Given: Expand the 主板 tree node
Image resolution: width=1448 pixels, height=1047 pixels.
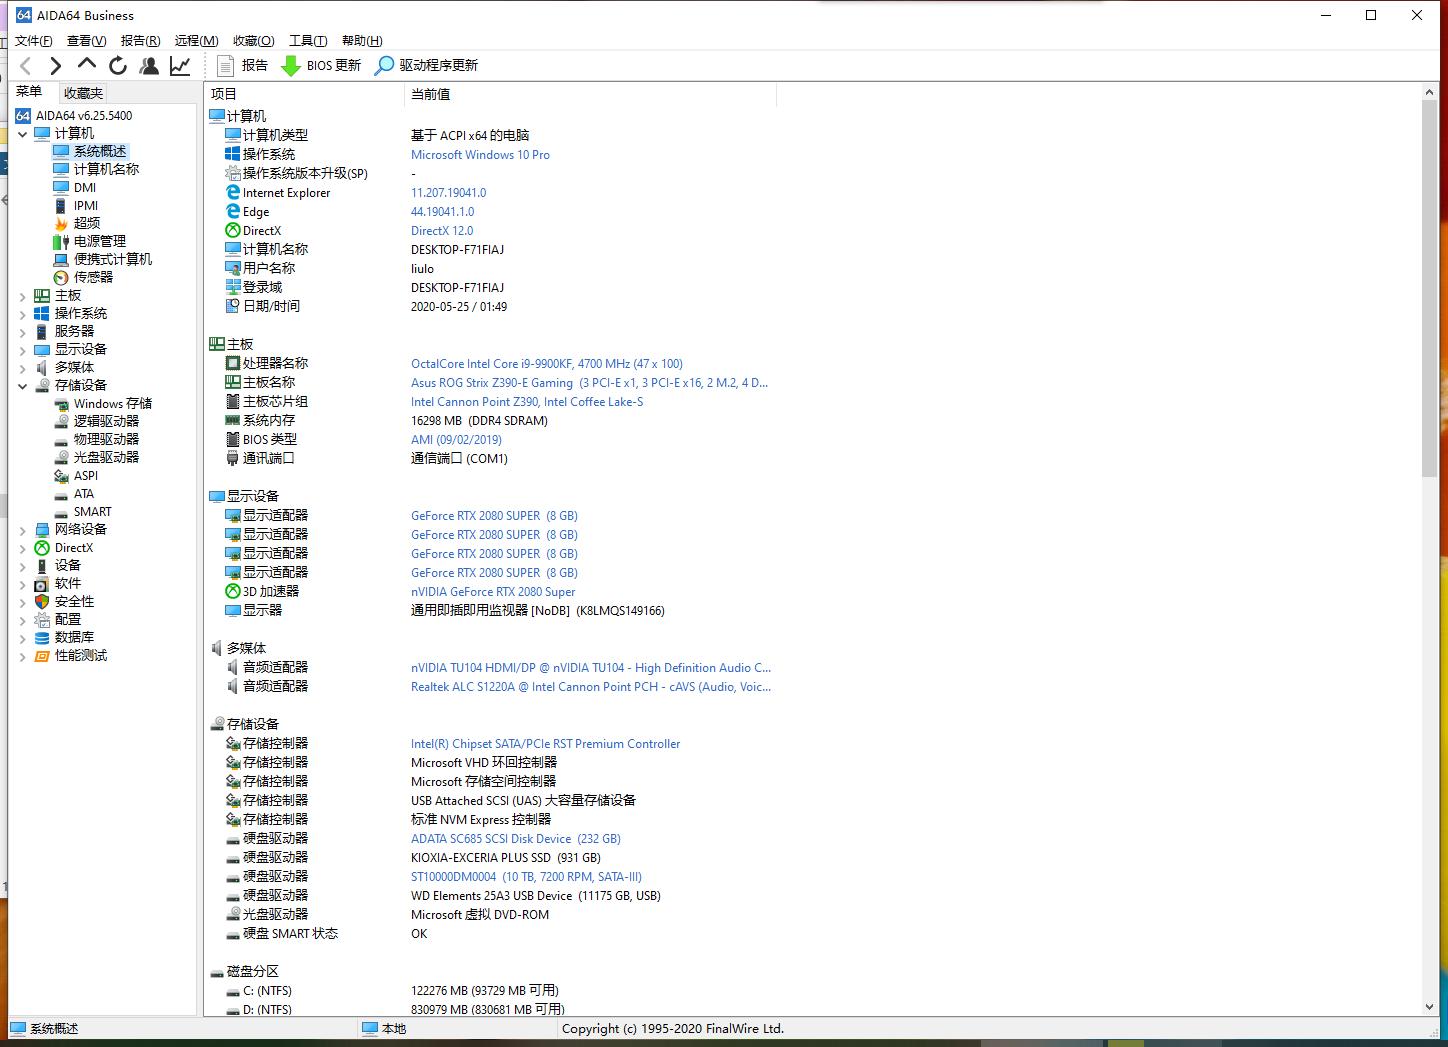Looking at the screenshot, I should point(23,296).
